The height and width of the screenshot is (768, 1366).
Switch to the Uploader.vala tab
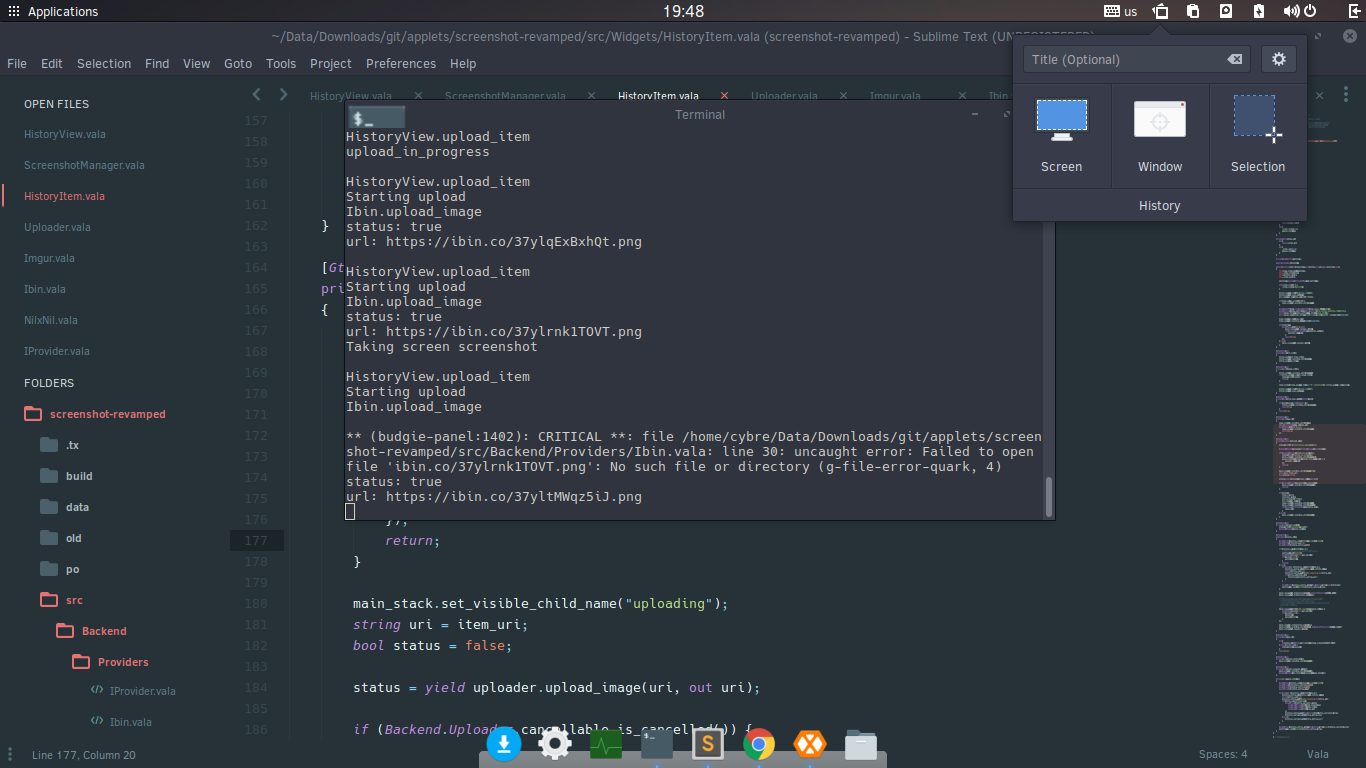coord(785,96)
